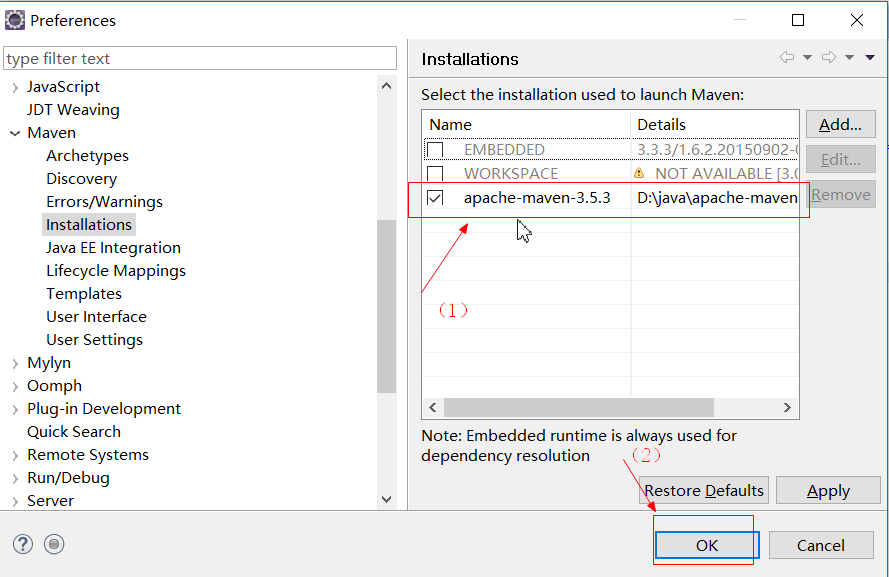Click the Preferences window gear icon
The width and height of the screenshot is (889, 577).
tap(15, 20)
